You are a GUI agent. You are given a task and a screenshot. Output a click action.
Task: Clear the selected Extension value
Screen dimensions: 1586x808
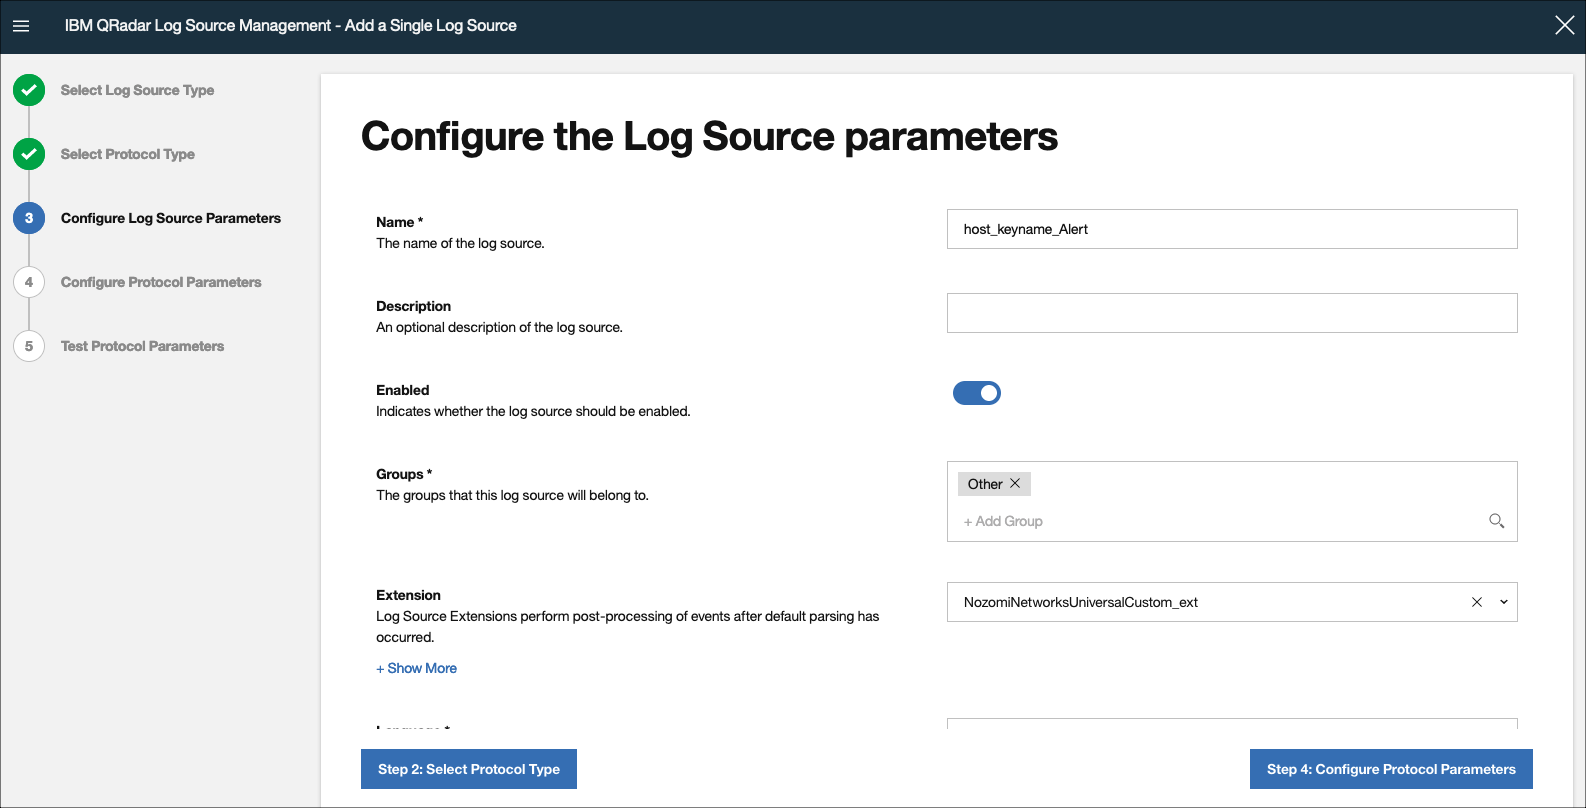[1476, 602]
